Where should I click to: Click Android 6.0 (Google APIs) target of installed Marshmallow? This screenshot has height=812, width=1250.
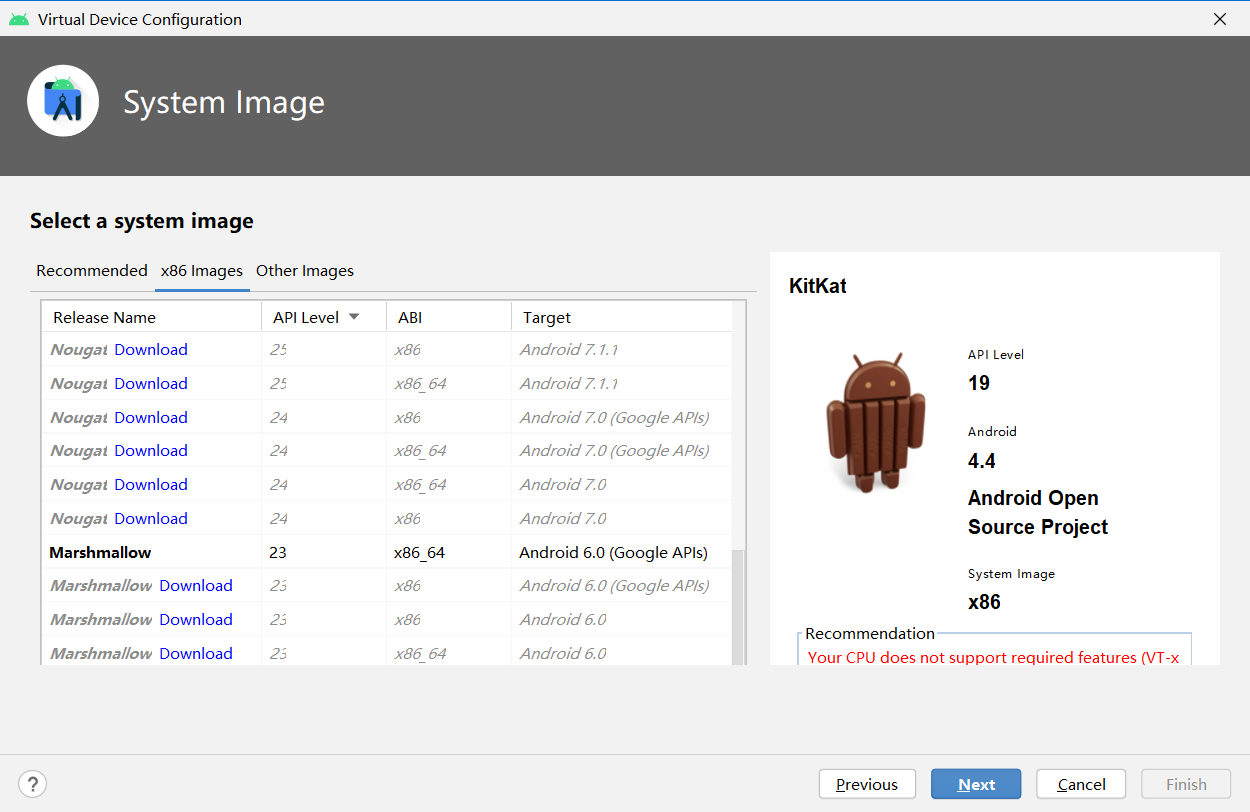click(x=614, y=552)
